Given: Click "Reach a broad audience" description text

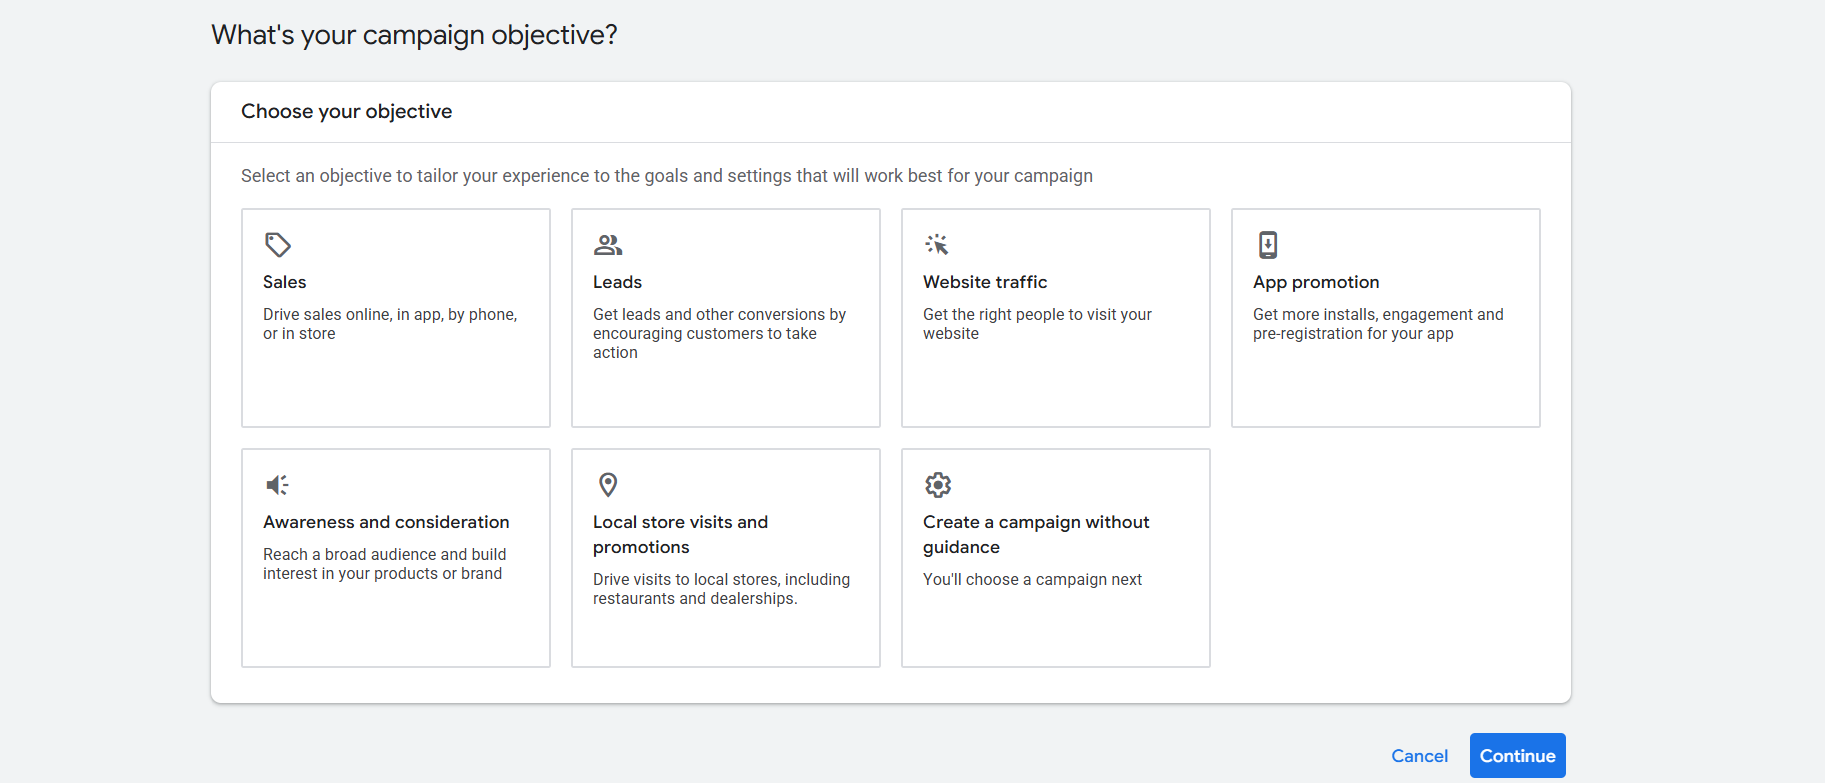Looking at the screenshot, I should (384, 564).
